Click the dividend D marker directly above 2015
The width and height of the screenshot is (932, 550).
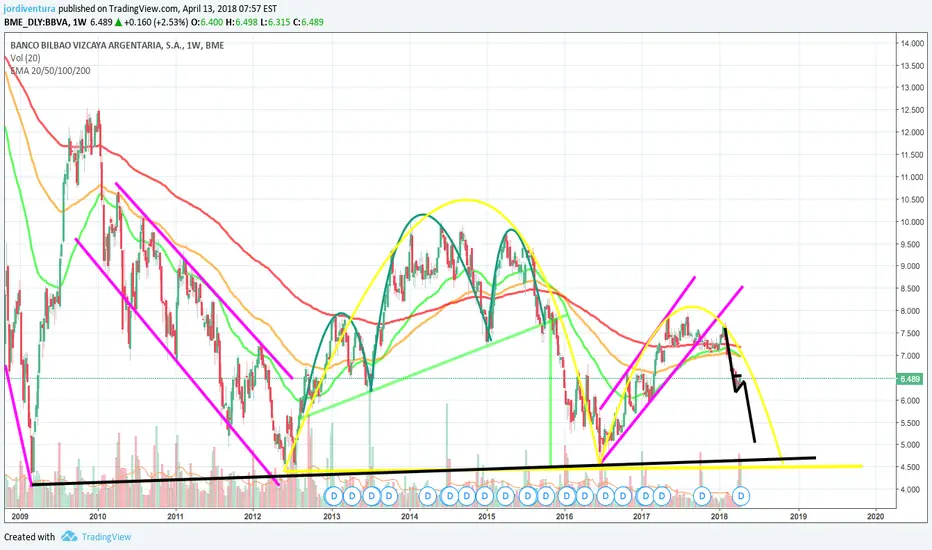click(486, 495)
